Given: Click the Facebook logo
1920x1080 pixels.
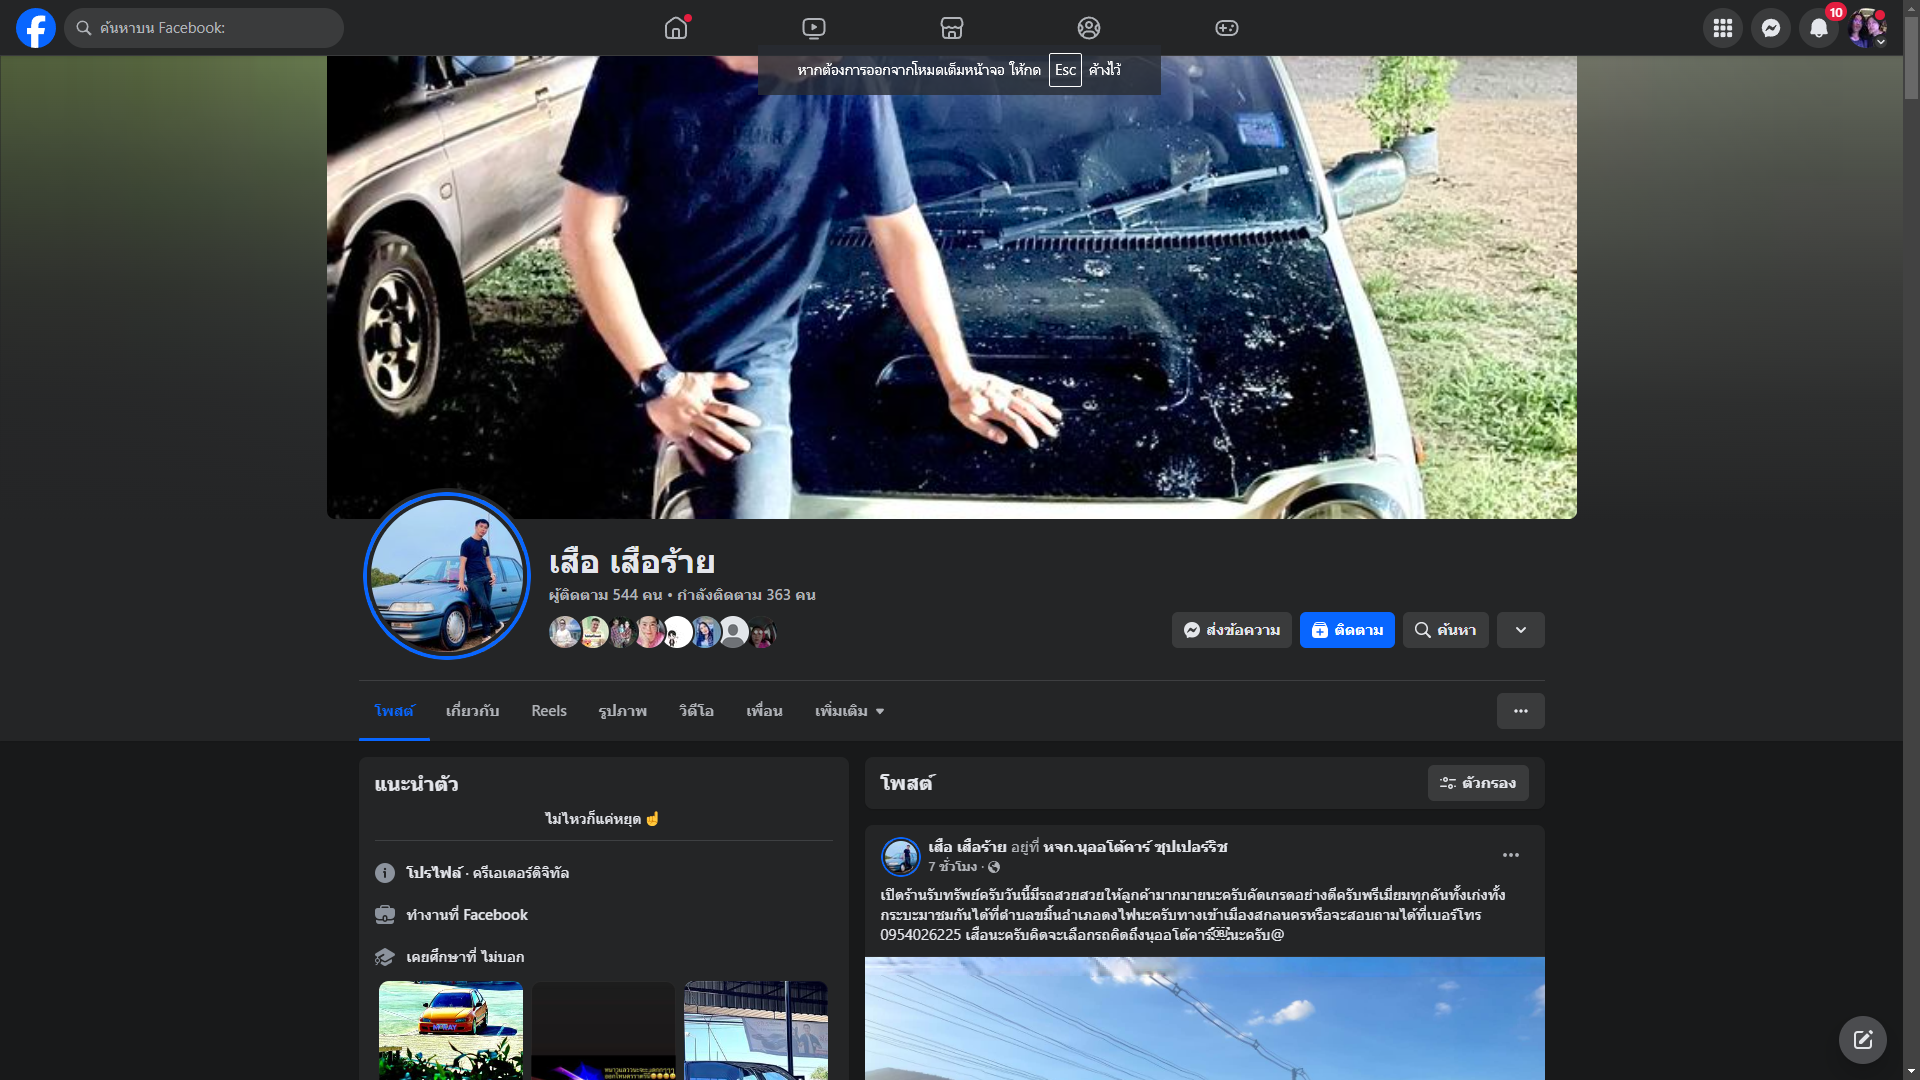Looking at the screenshot, I should pos(36,28).
